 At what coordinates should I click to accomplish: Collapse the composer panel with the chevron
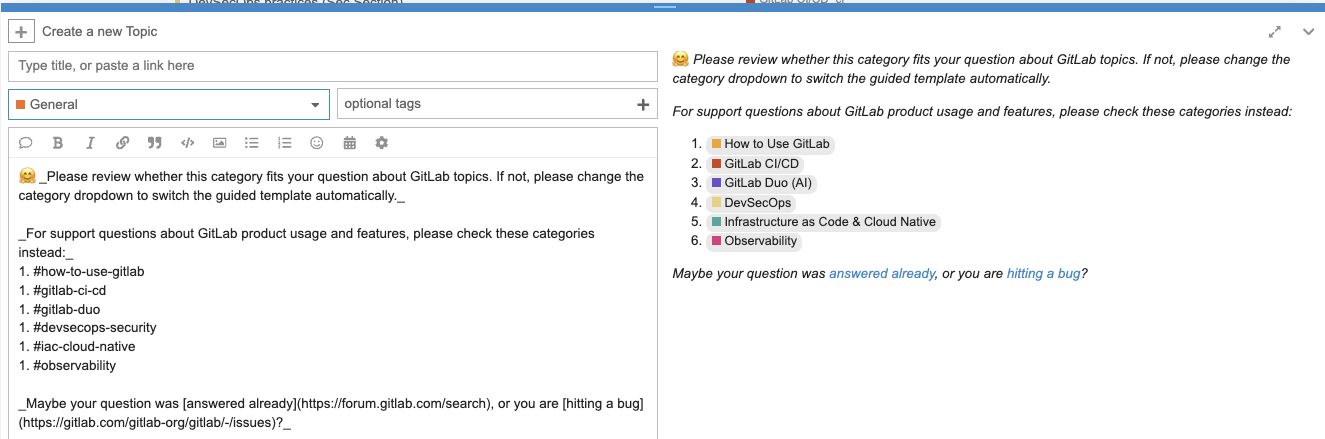click(x=1308, y=32)
